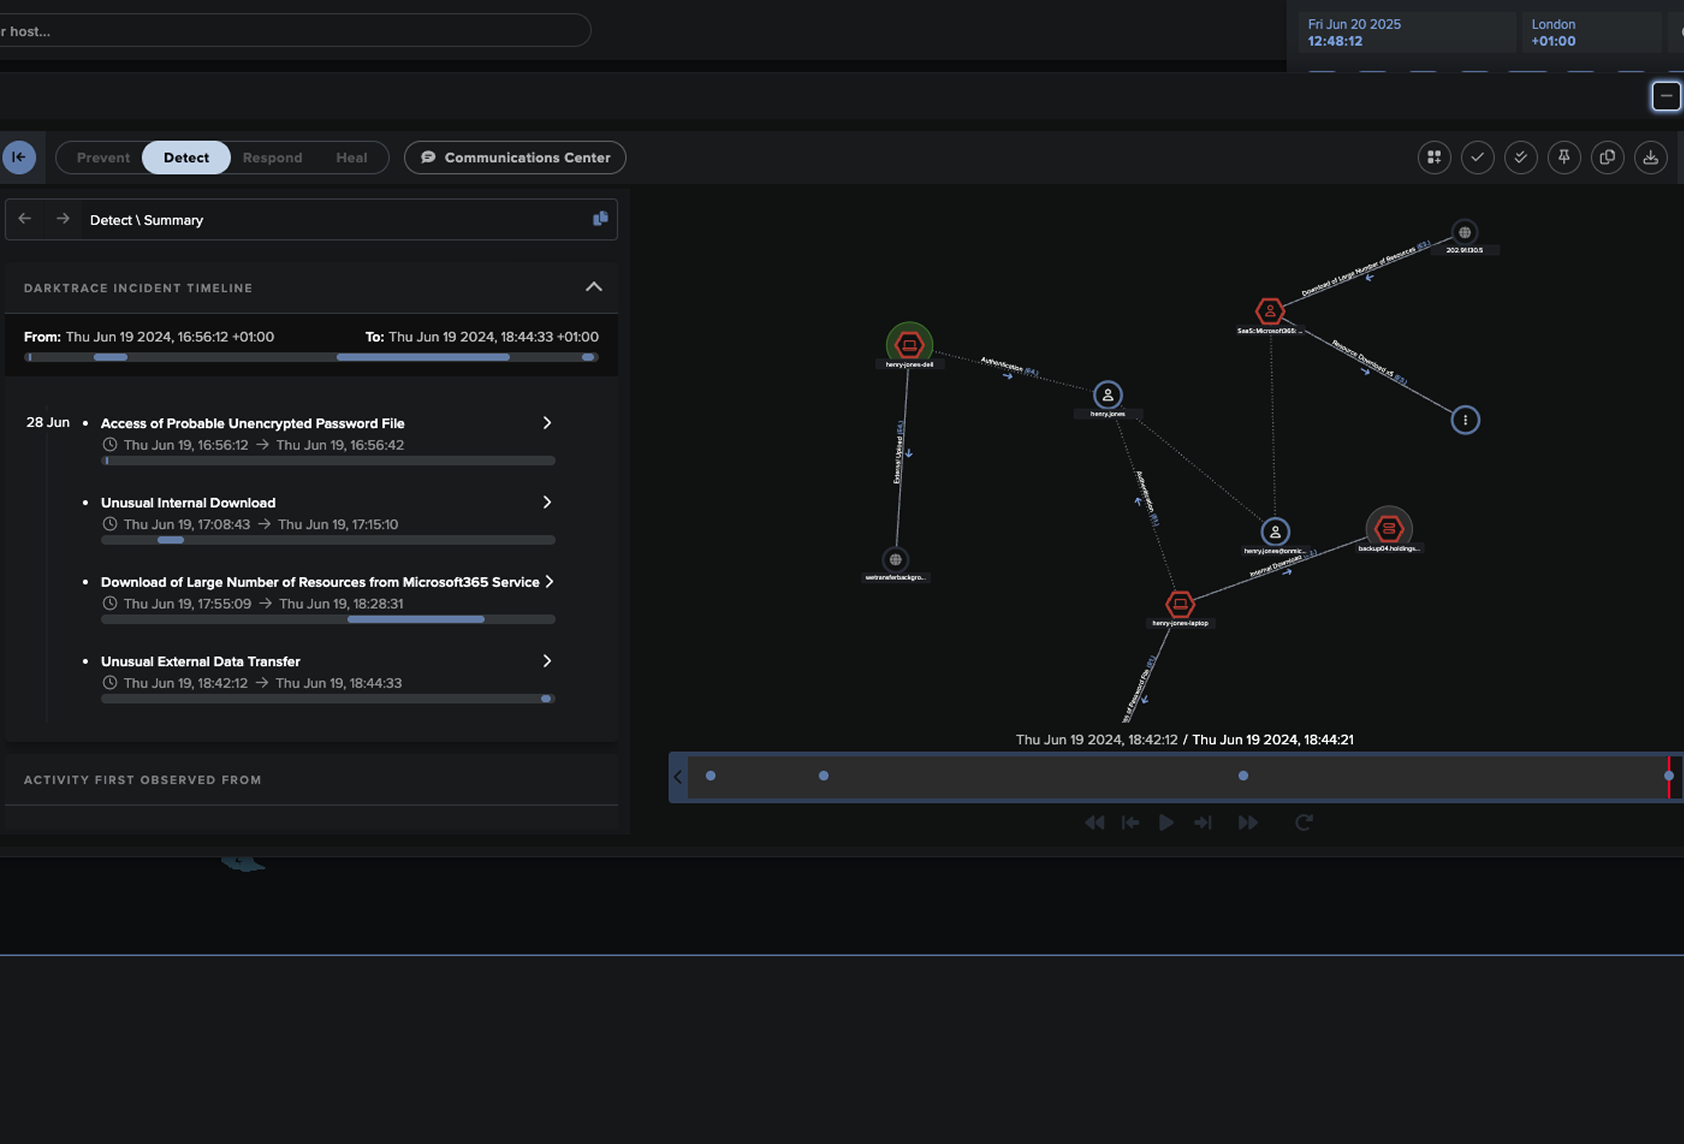Click the download report icon
Screen dimensions: 1684x1144
[1650, 157]
